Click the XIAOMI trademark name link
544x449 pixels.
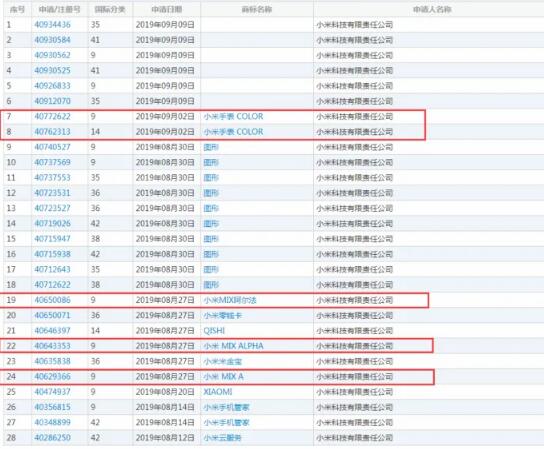218,392
